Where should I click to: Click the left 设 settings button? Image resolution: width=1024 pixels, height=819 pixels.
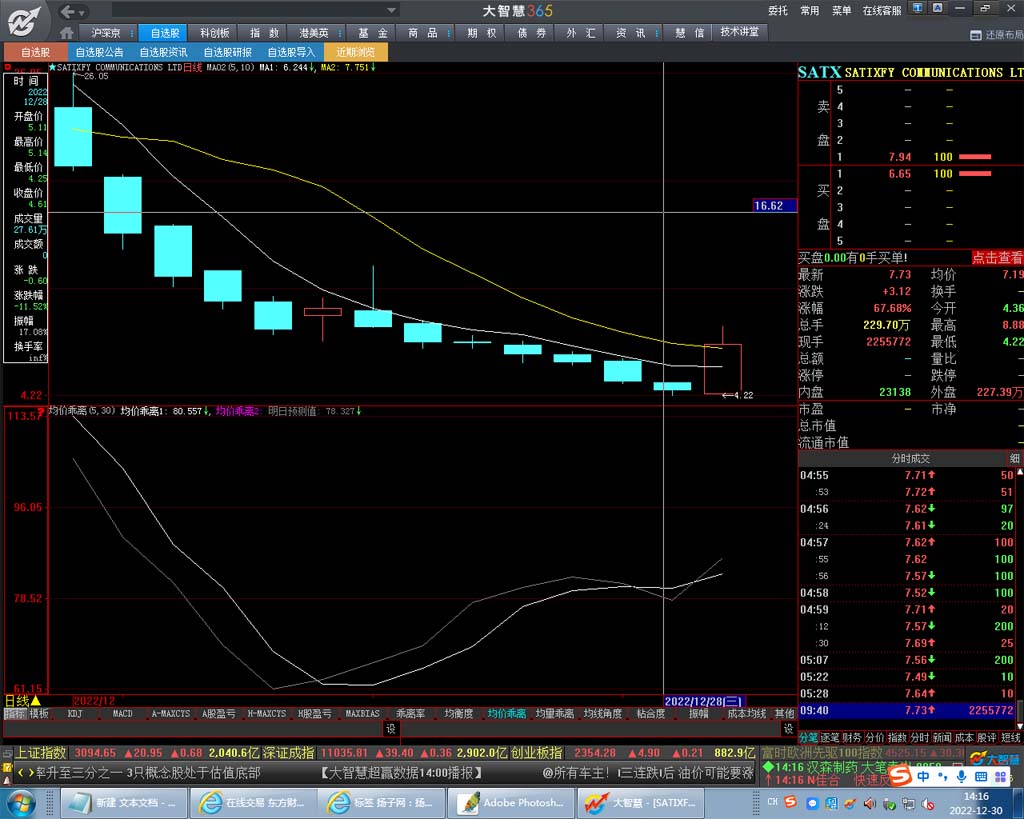click(x=391, y=729)
